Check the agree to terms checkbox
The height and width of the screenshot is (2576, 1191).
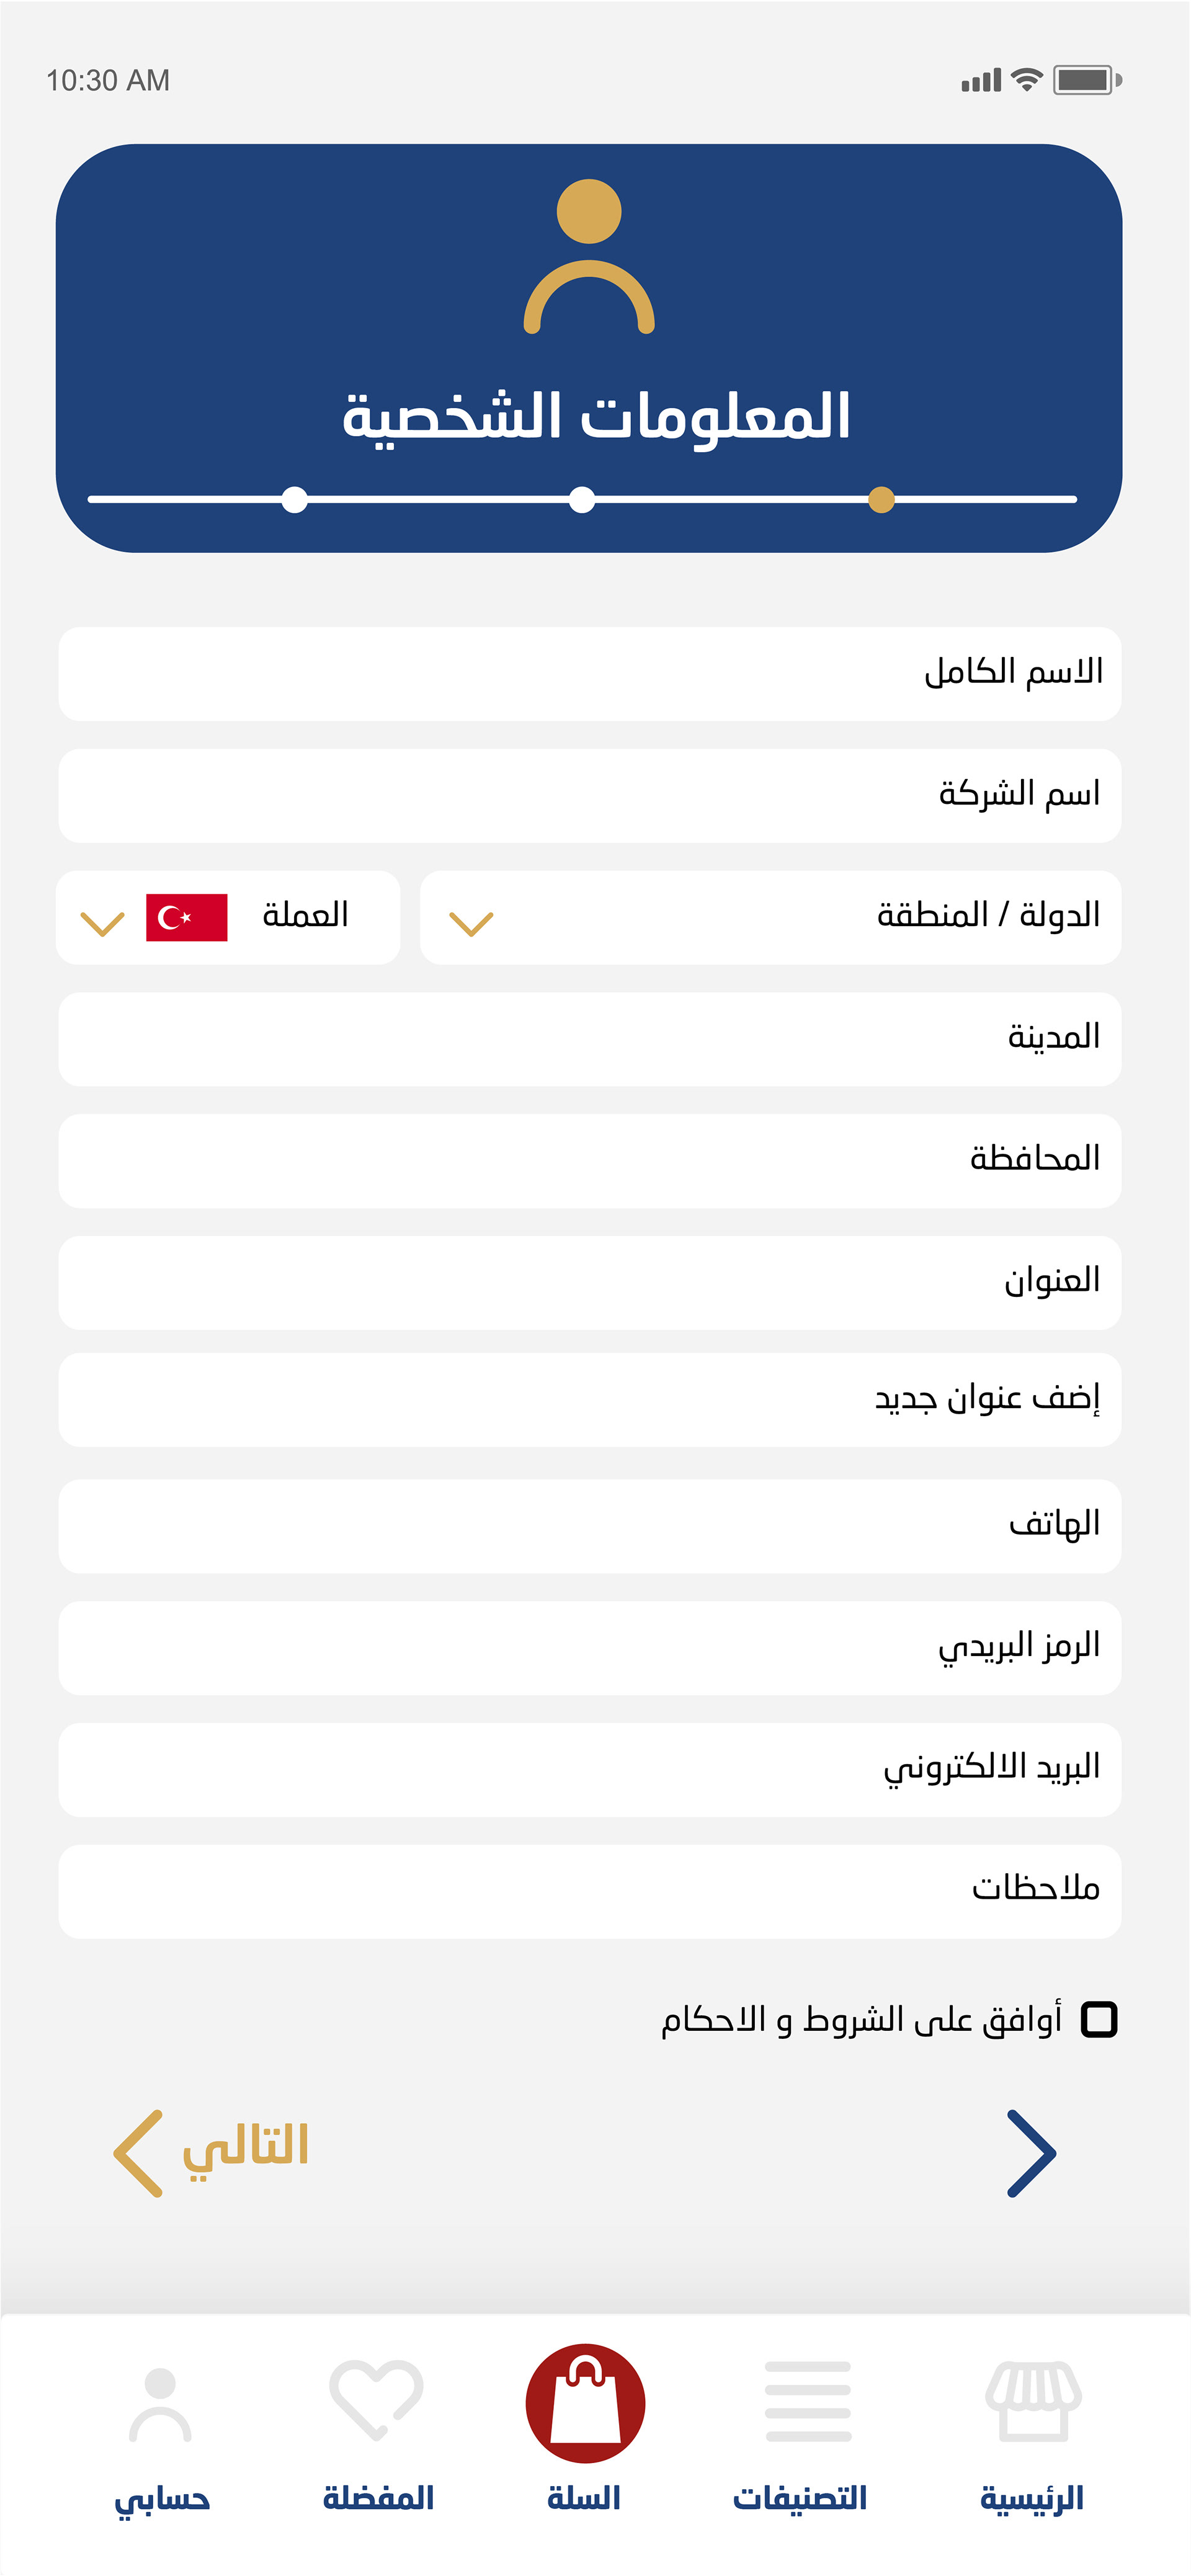1099,2019
